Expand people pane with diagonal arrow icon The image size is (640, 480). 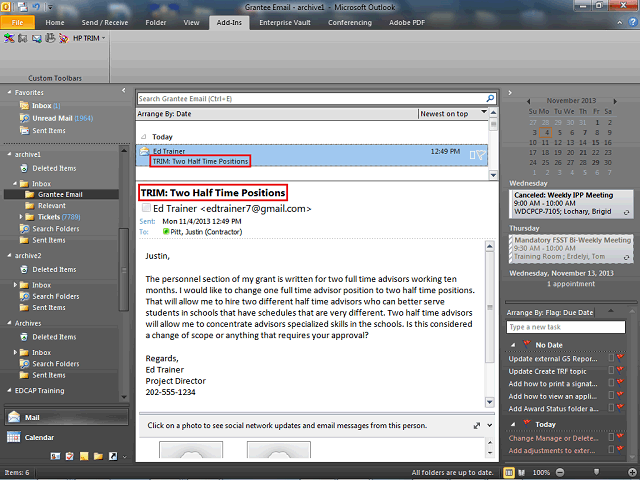[x=476, y=426]
